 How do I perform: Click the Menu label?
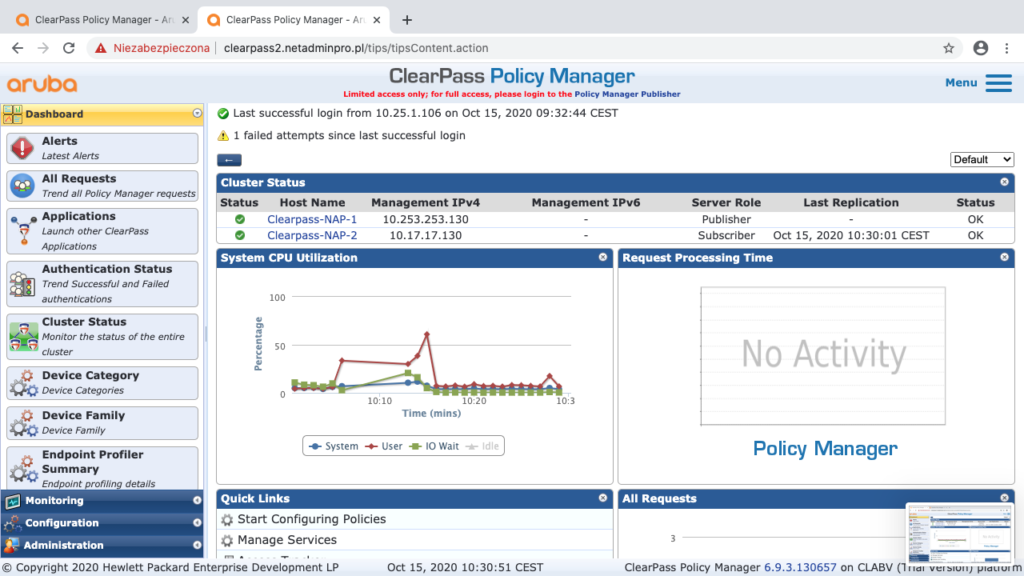click(x=961, y=83)
